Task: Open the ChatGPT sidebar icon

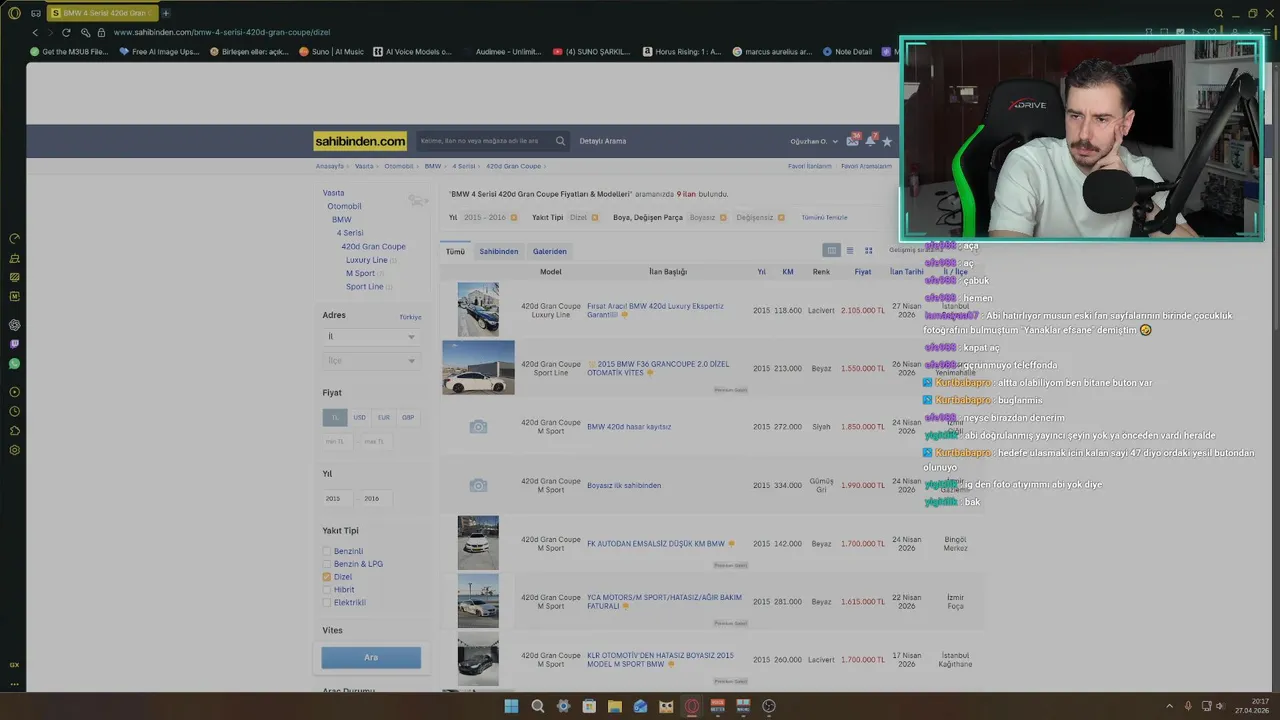Action: 14,325
